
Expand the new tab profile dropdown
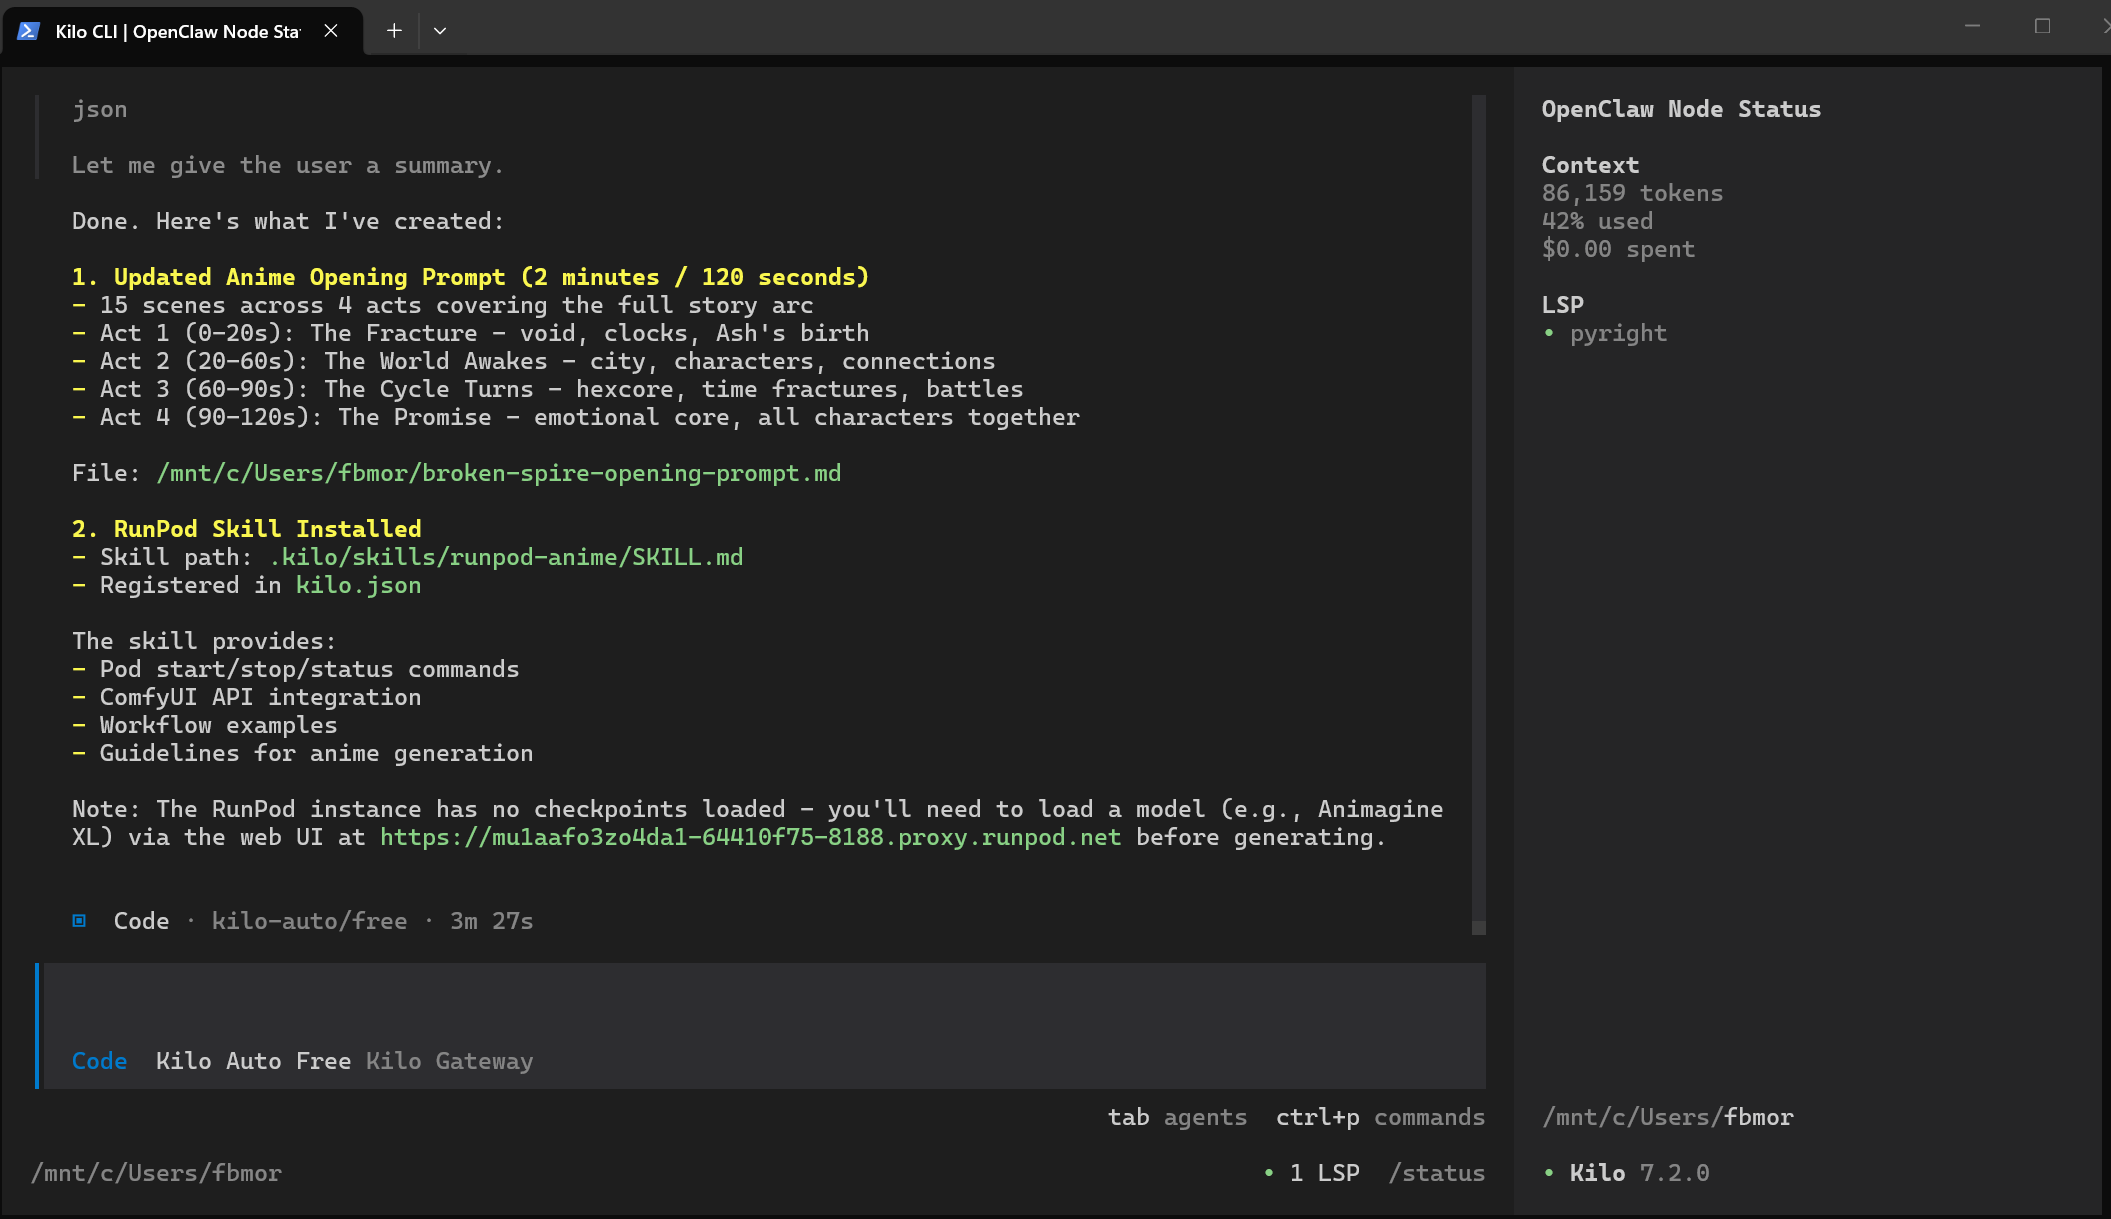(x=440, y=31)
